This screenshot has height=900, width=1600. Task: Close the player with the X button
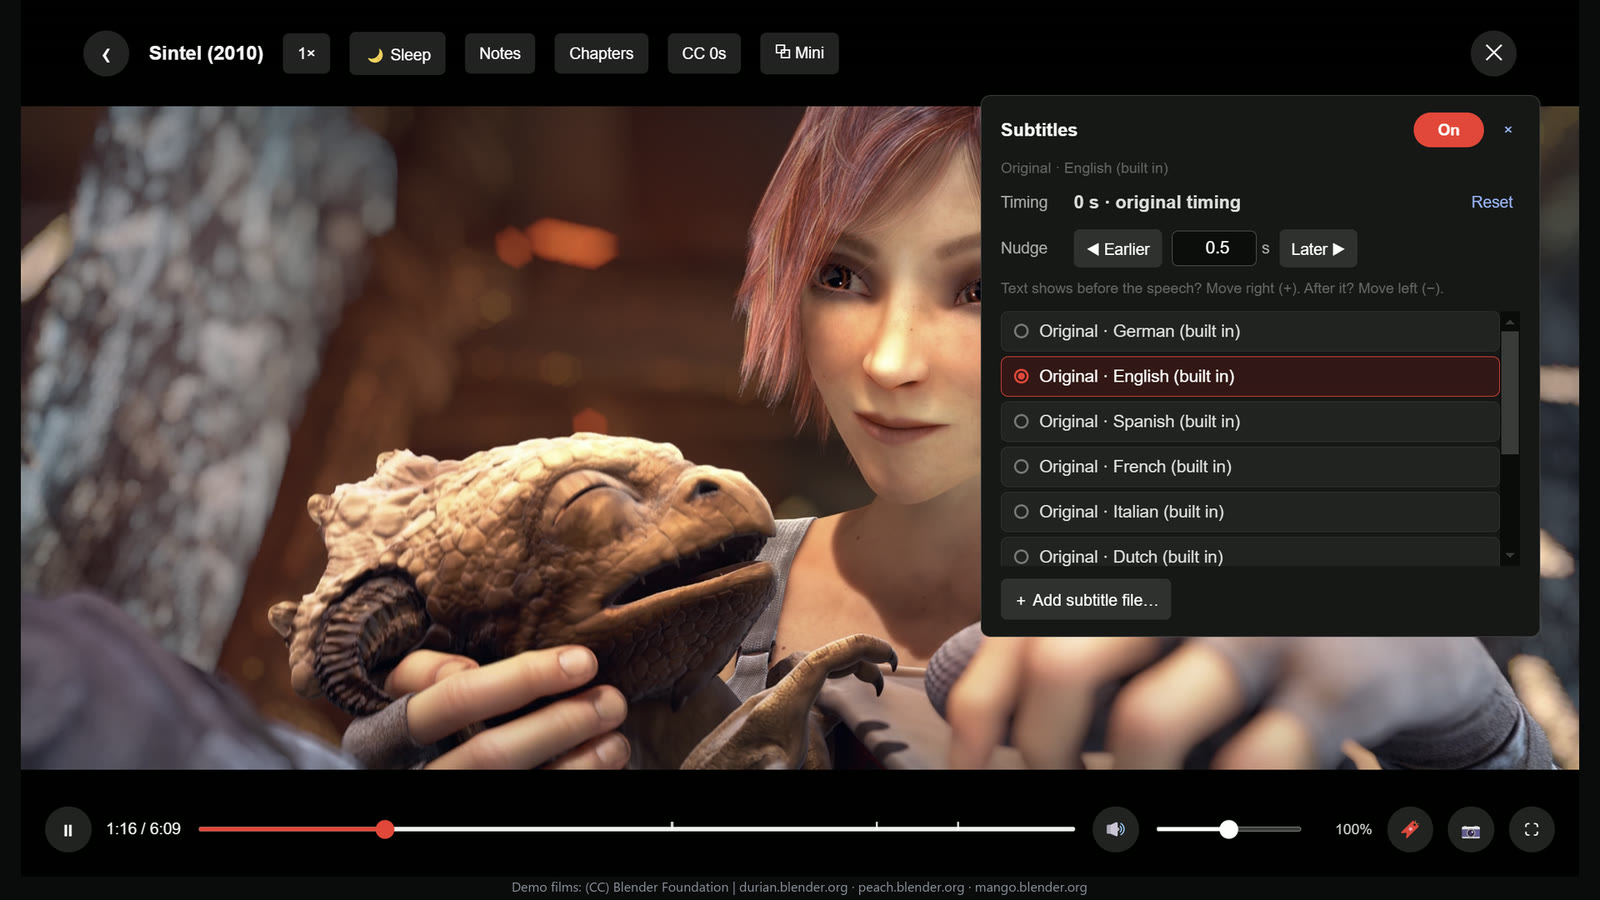(1493, 53)
